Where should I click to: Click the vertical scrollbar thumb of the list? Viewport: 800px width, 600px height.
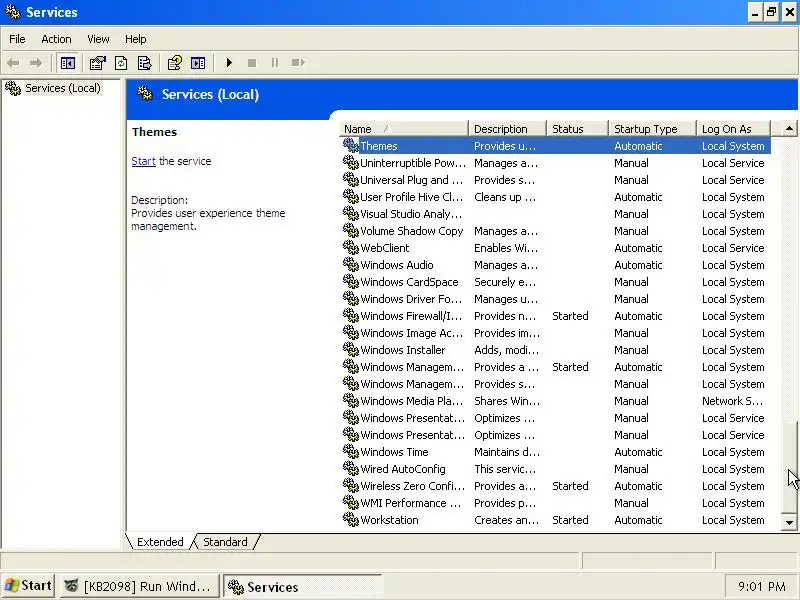pyautogui.click(x=789, y=467)
